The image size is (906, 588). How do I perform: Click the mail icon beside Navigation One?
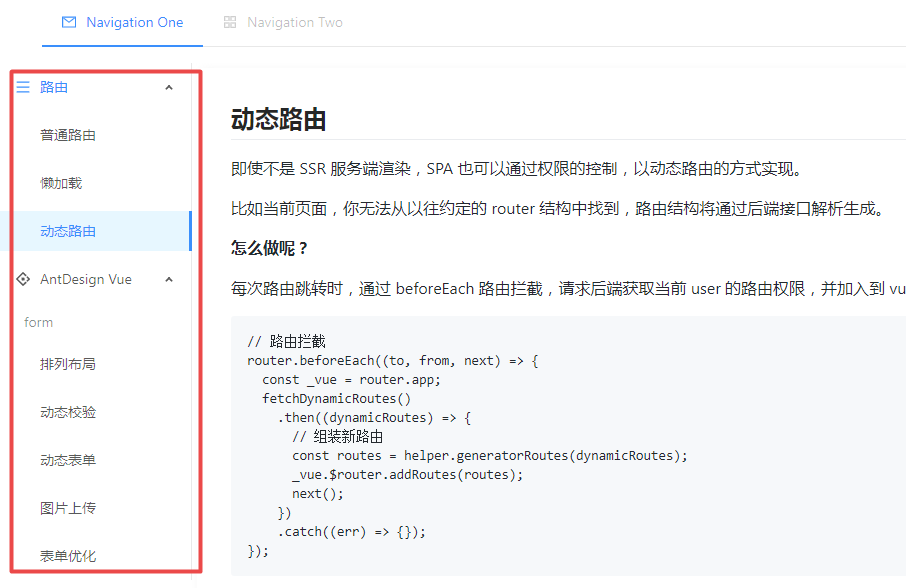tap(69, 22)
